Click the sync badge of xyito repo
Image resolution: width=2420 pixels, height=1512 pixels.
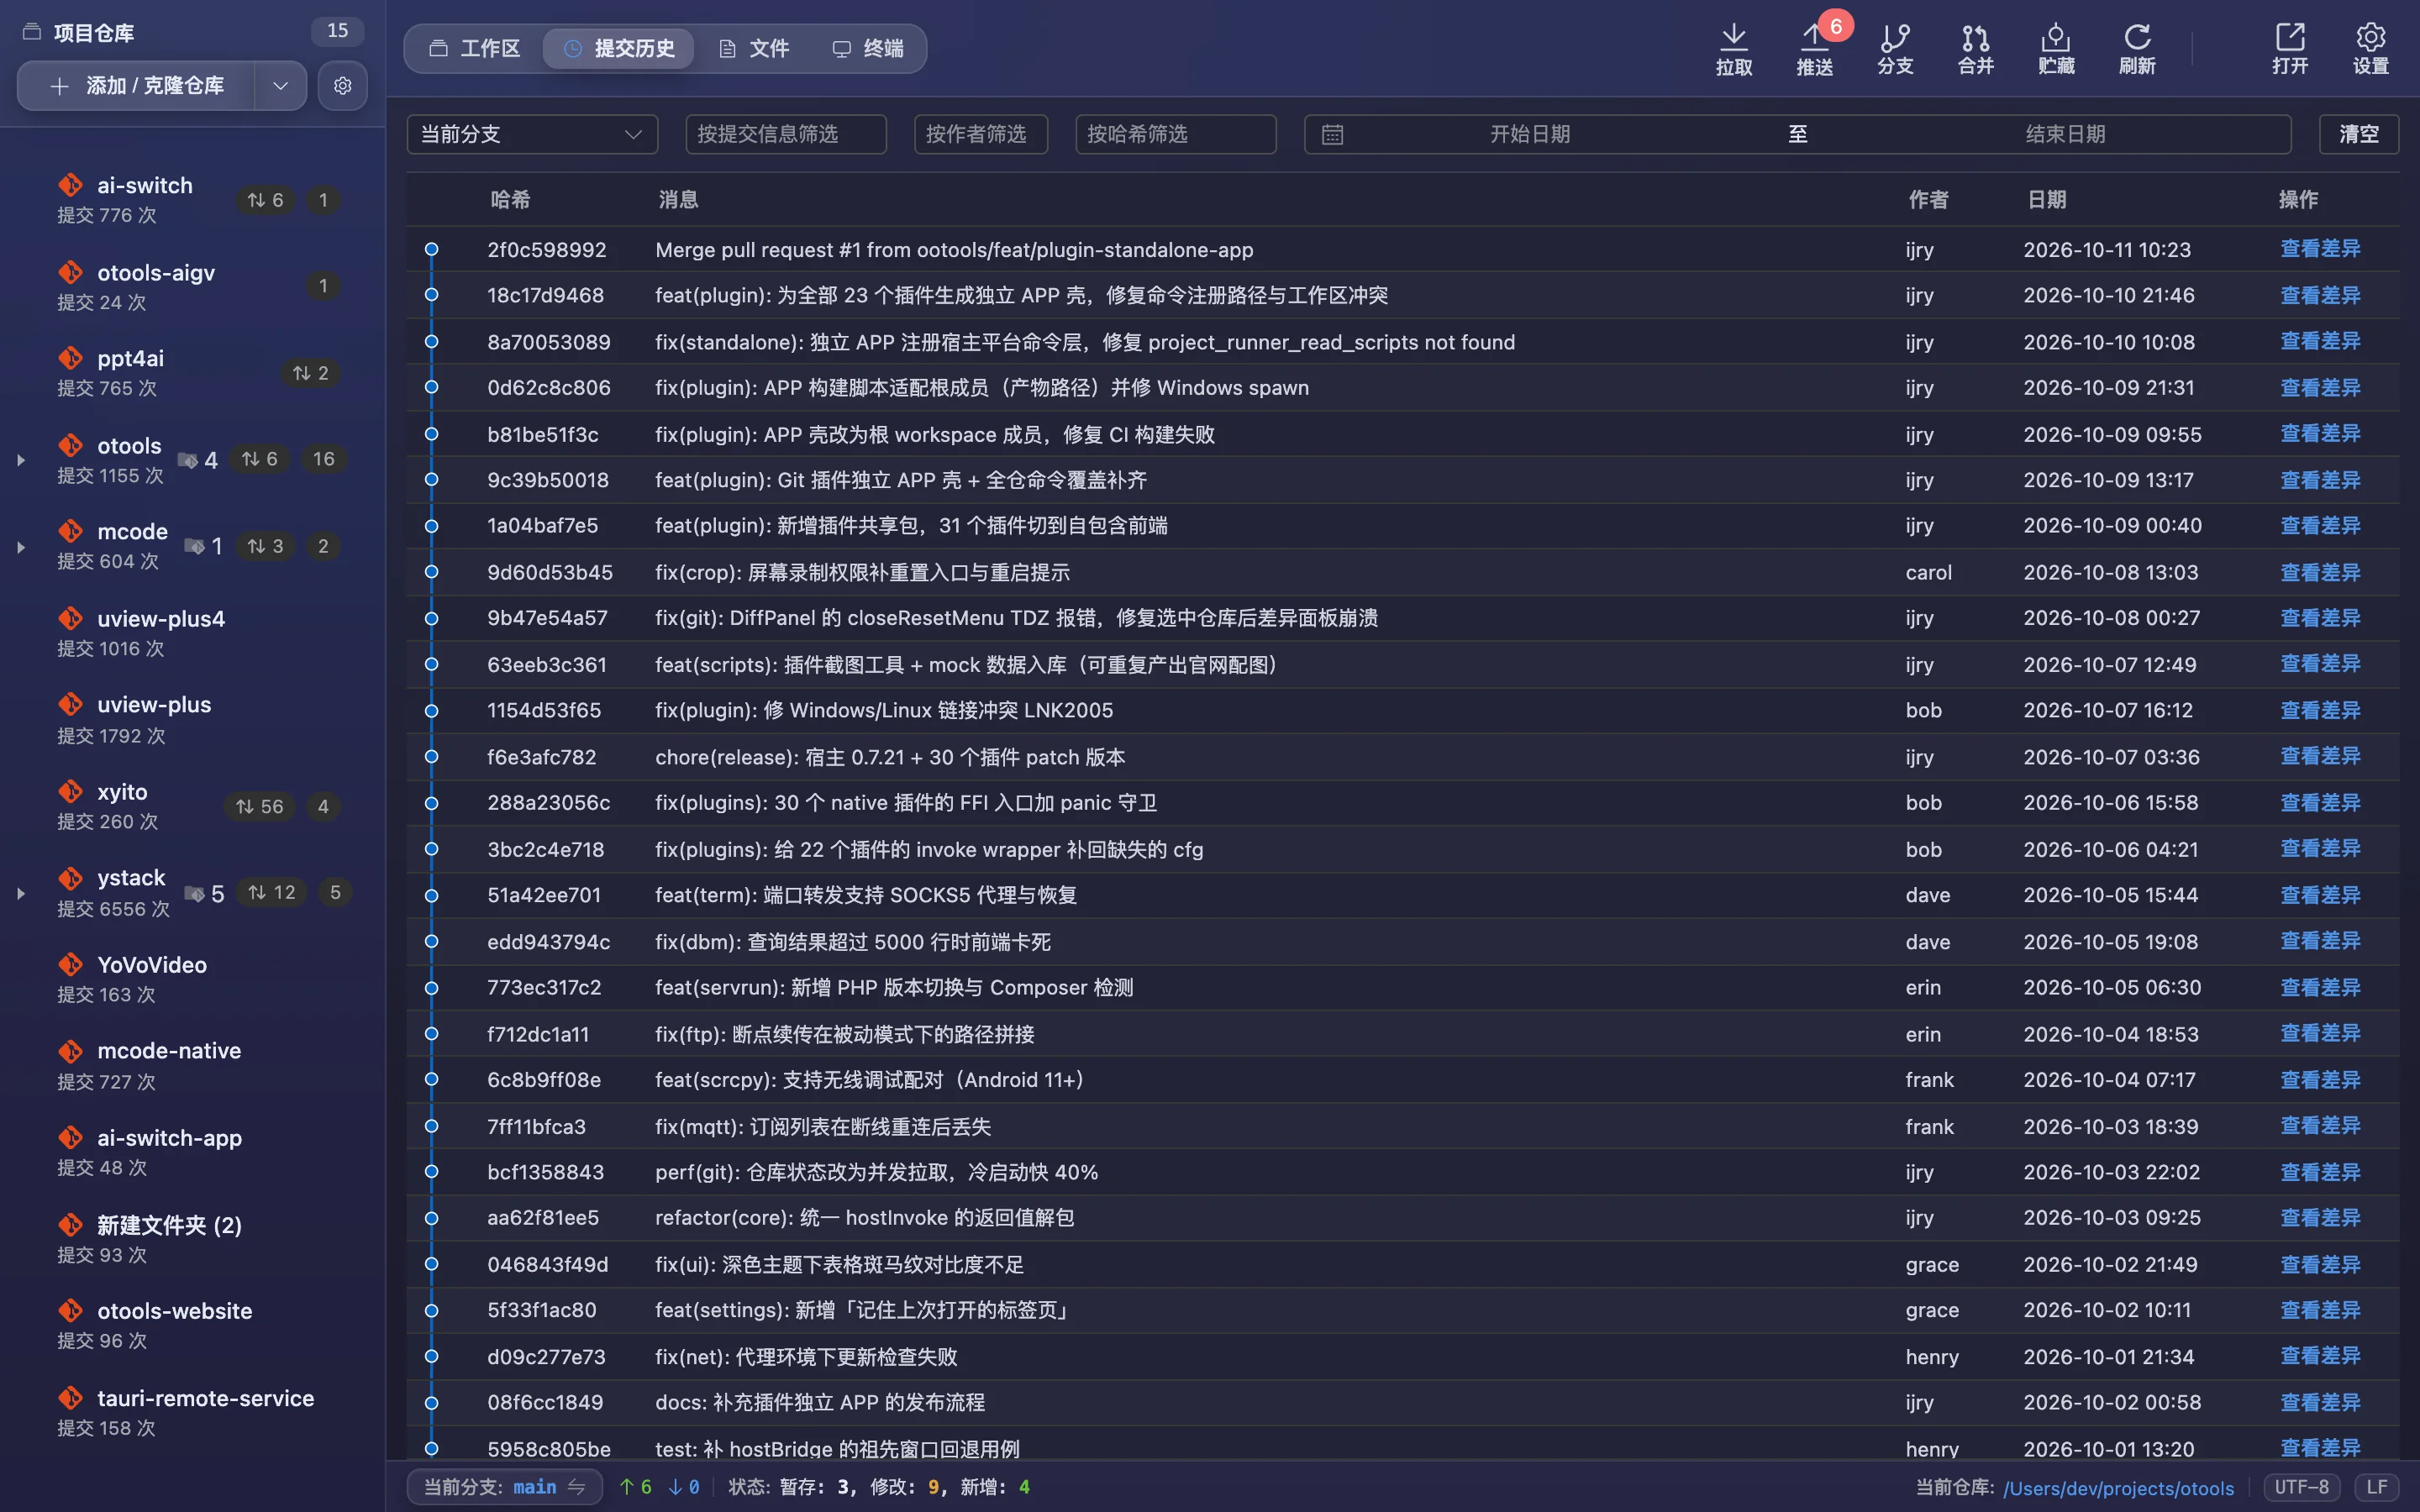click(259, 806)
